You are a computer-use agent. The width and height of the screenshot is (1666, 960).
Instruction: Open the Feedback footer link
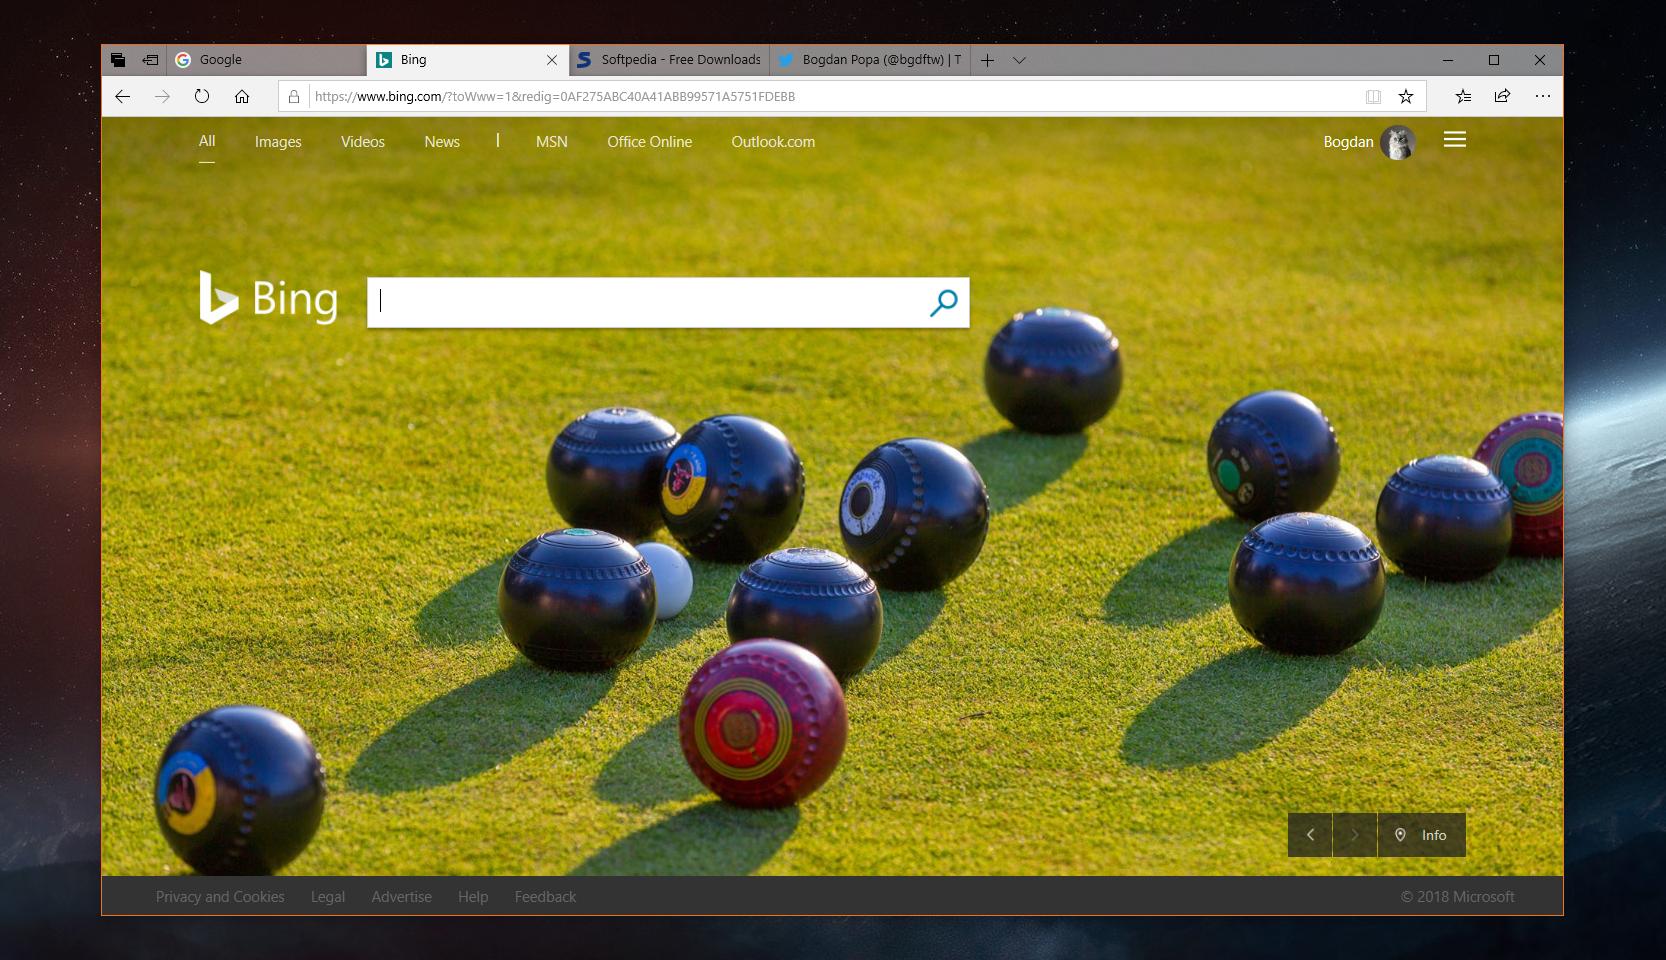point(545,897)
